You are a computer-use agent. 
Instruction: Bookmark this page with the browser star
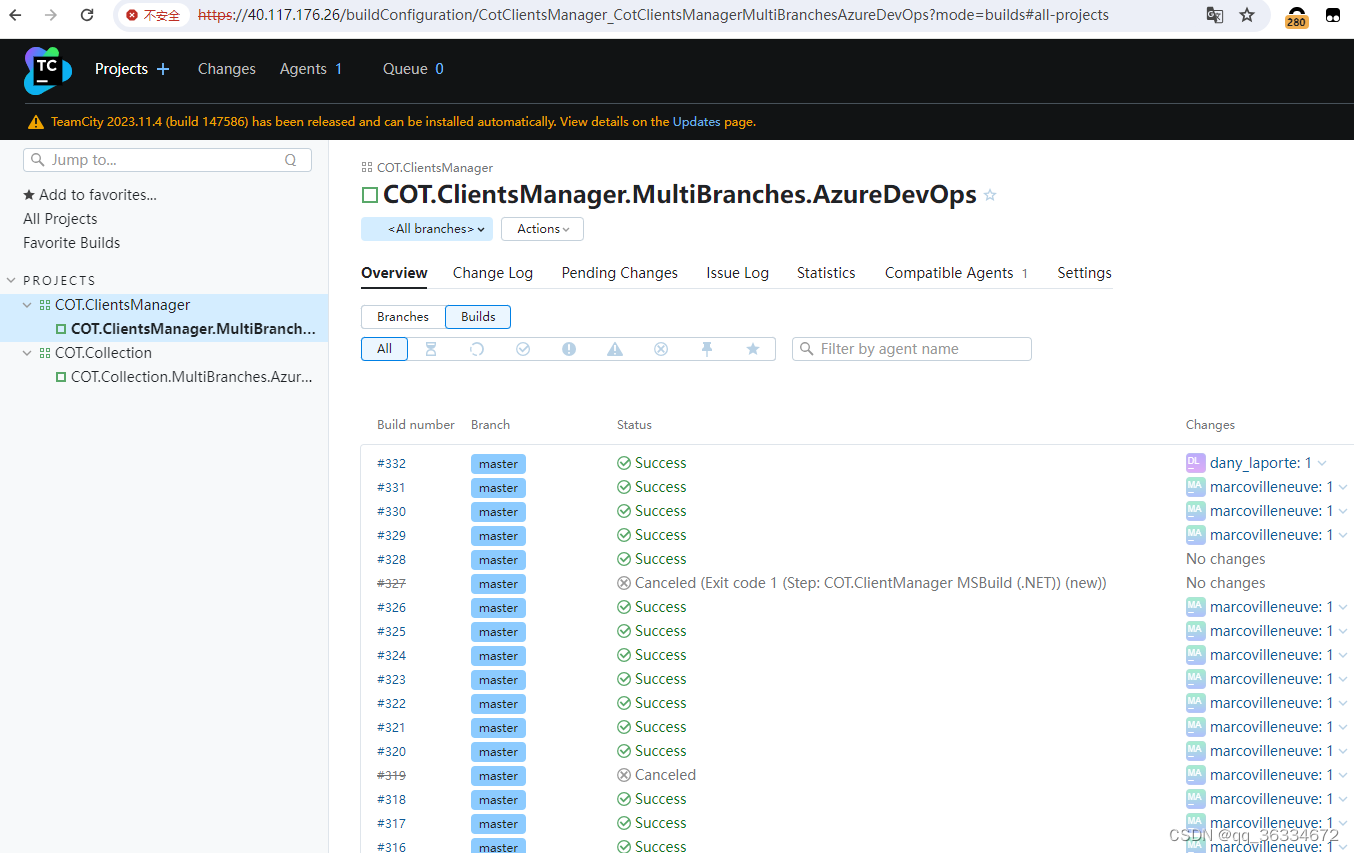[x=1247, y=15]
